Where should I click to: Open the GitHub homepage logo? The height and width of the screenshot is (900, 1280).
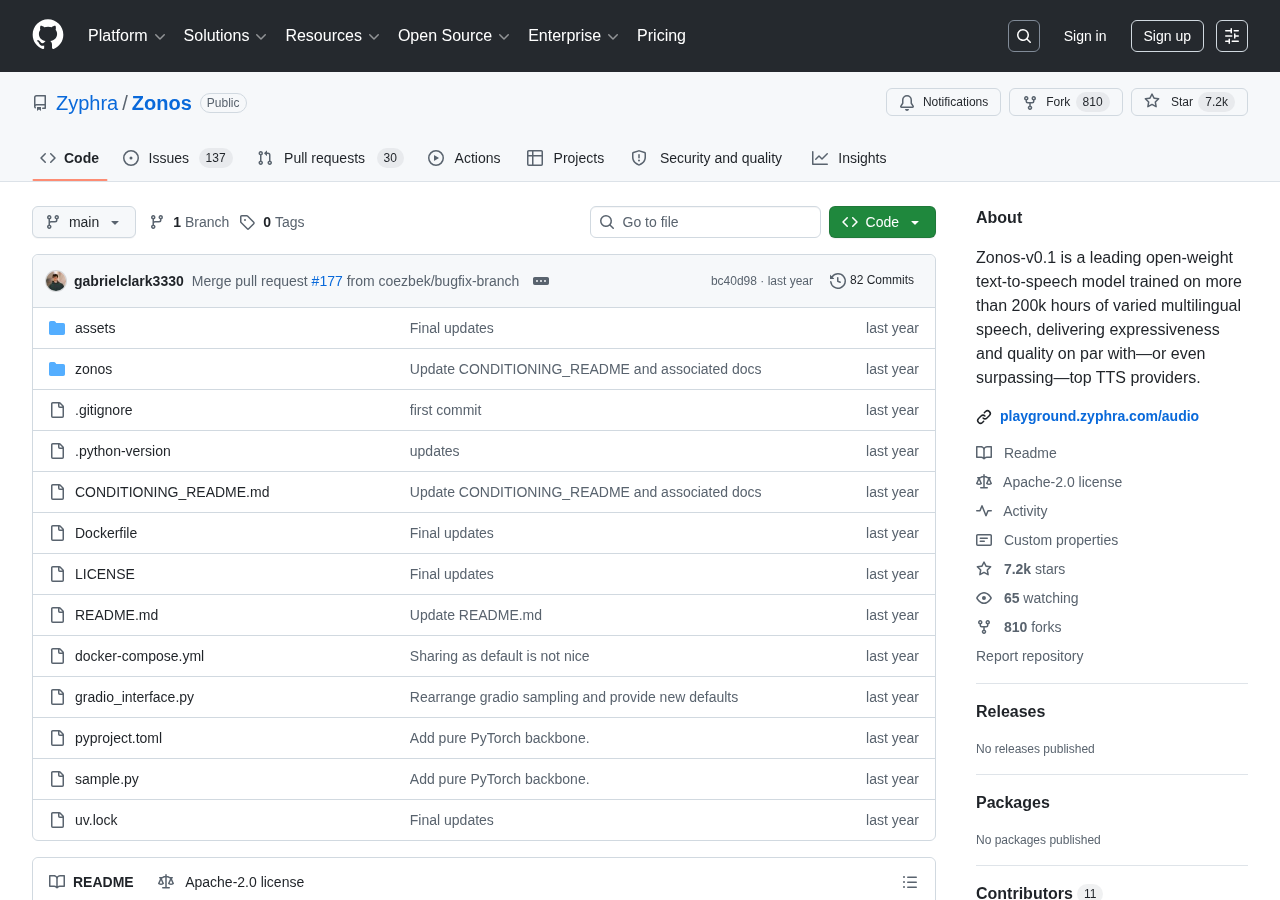click(x=48, y=35)
